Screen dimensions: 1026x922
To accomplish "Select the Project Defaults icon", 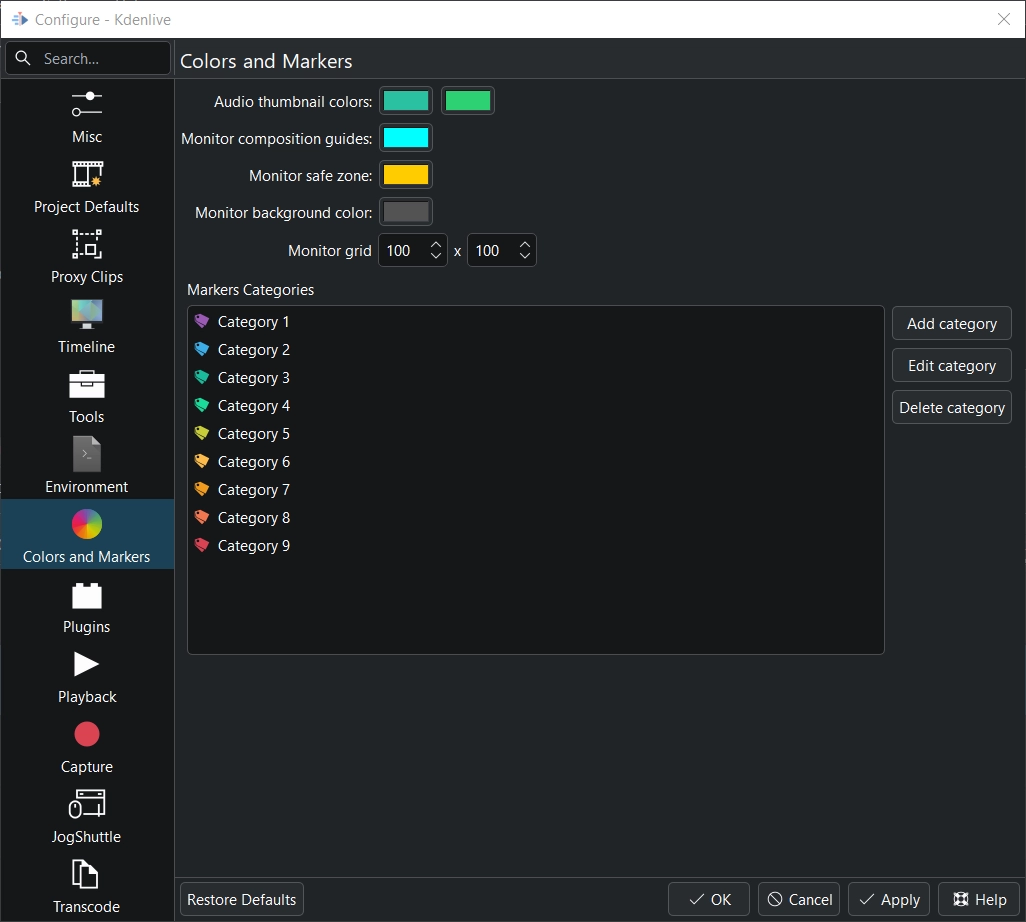I will pos(86,185).
